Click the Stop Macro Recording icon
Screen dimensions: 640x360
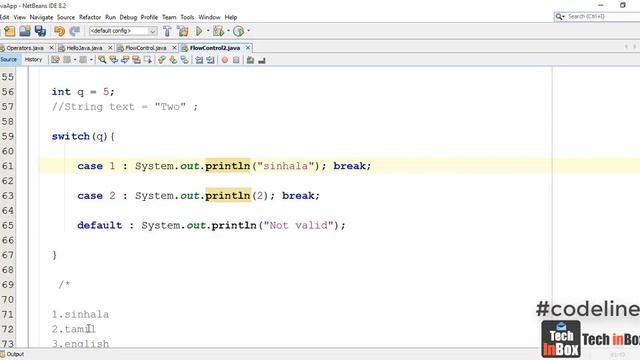coord(236,60)
